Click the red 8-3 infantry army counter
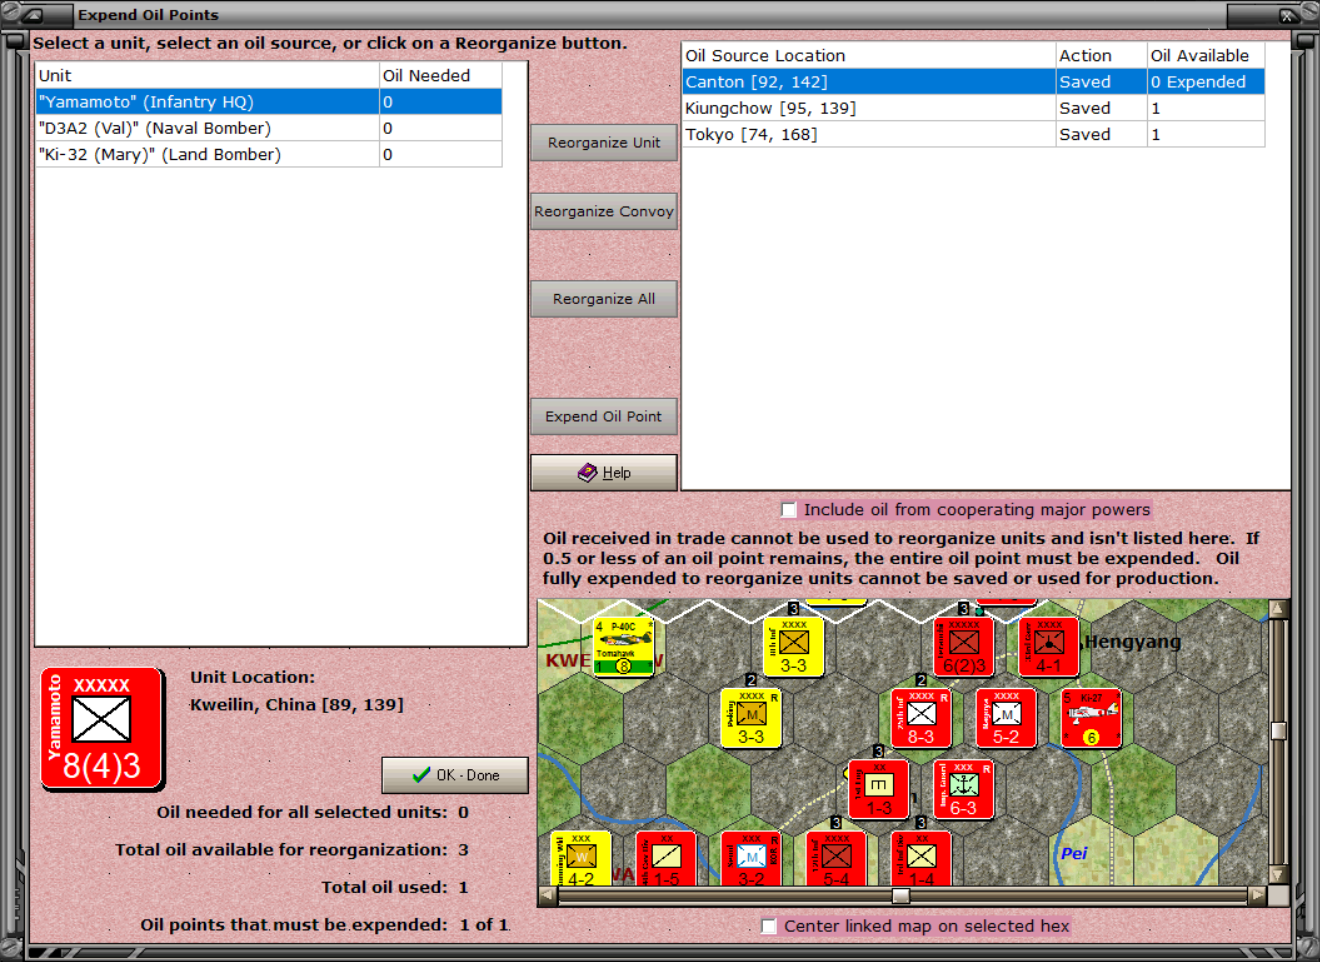Viewport: 1320px width, 962px height. (x=920, y=718)
